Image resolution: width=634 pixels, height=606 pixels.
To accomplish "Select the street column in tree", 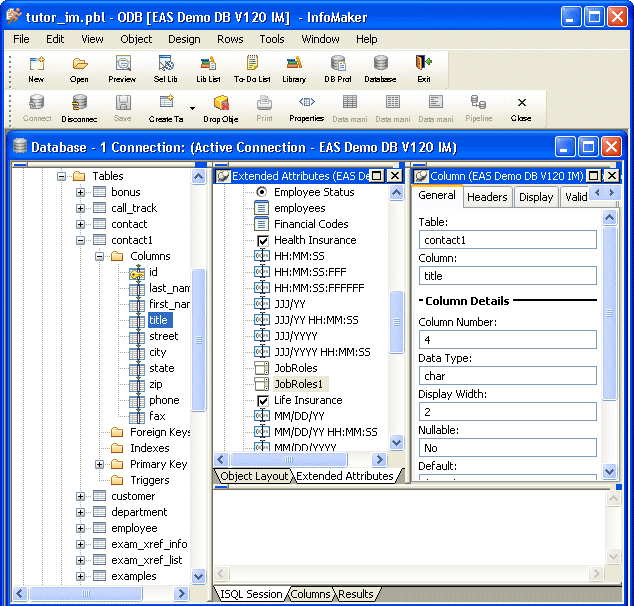I will [x=163, y=336].
